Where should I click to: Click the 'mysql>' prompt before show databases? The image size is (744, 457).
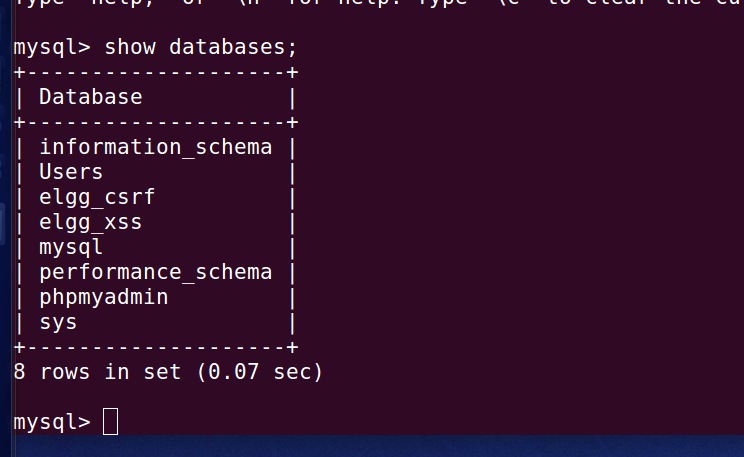coord(52,47)
